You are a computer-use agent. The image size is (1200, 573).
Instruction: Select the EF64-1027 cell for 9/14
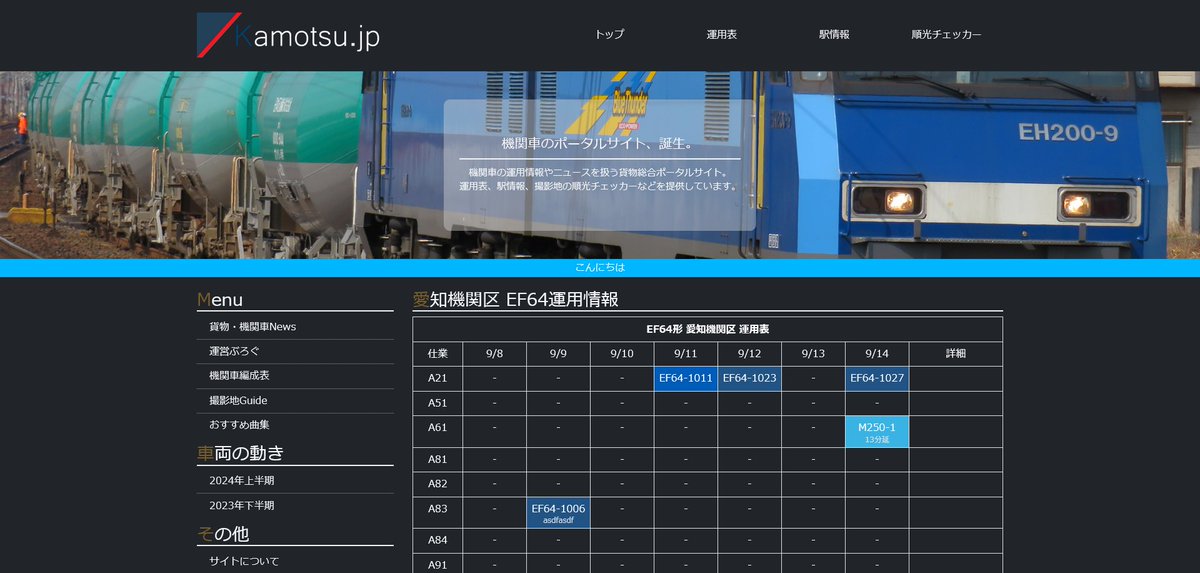(x=877, y=379)
